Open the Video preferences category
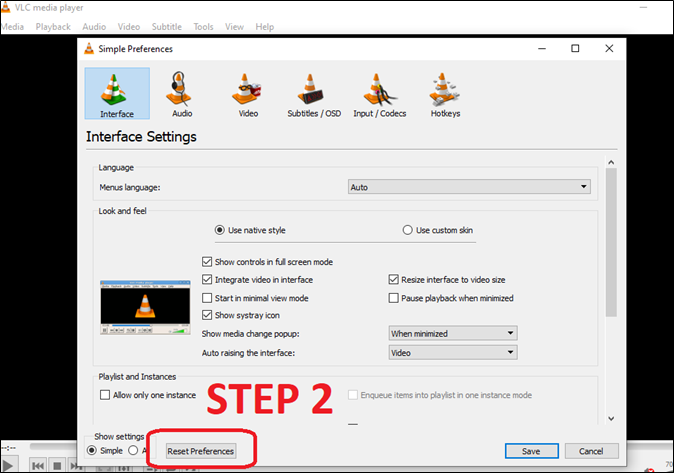 [x=248, y=94]
